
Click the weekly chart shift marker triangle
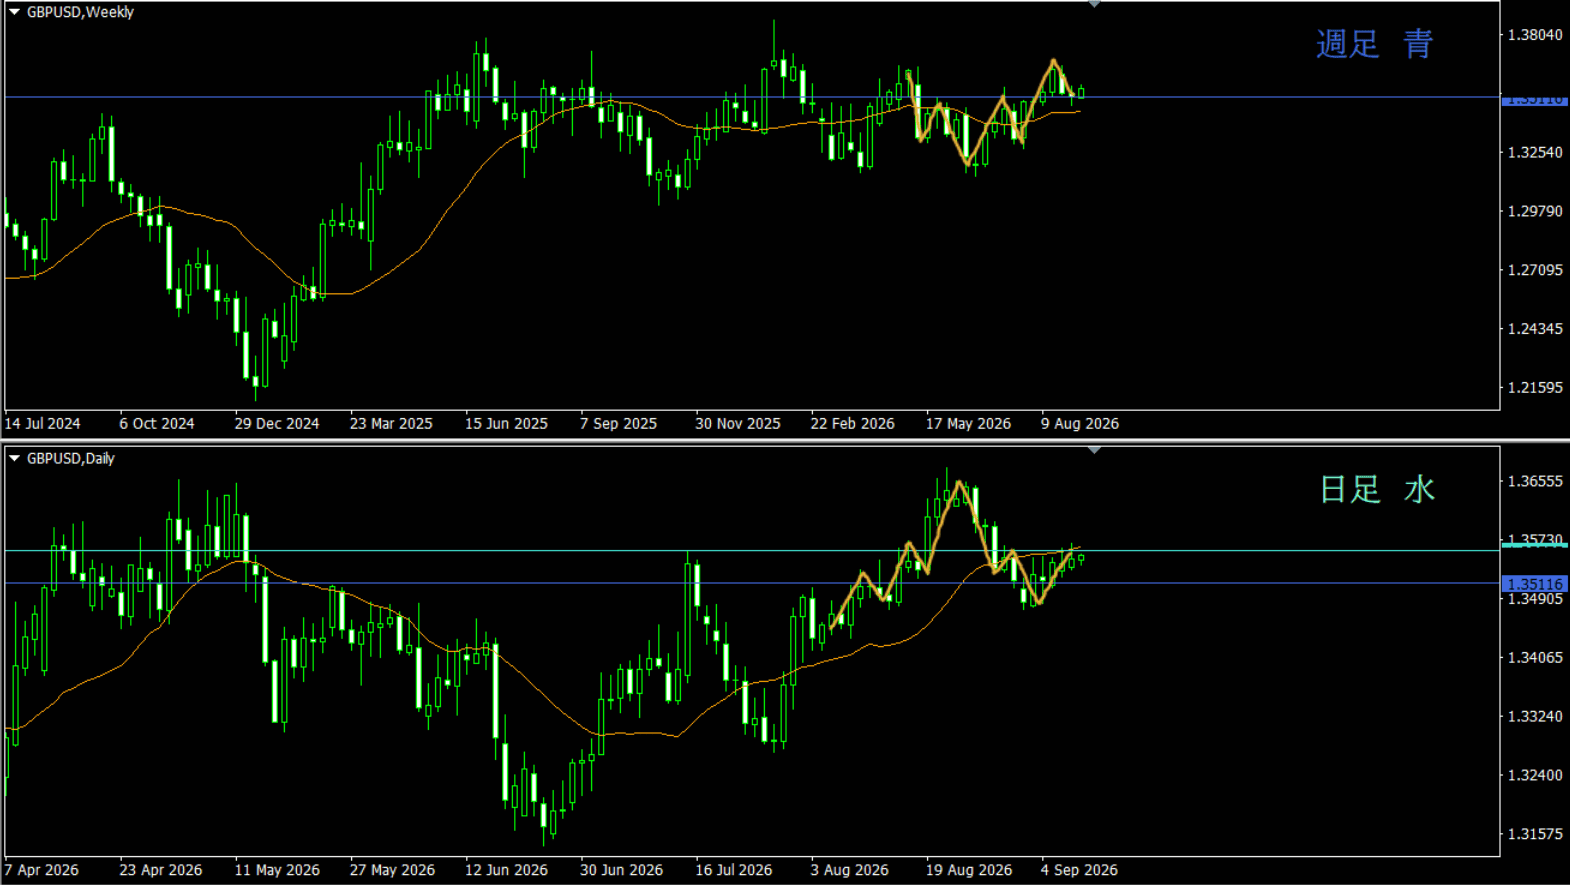coord(1094,4)
